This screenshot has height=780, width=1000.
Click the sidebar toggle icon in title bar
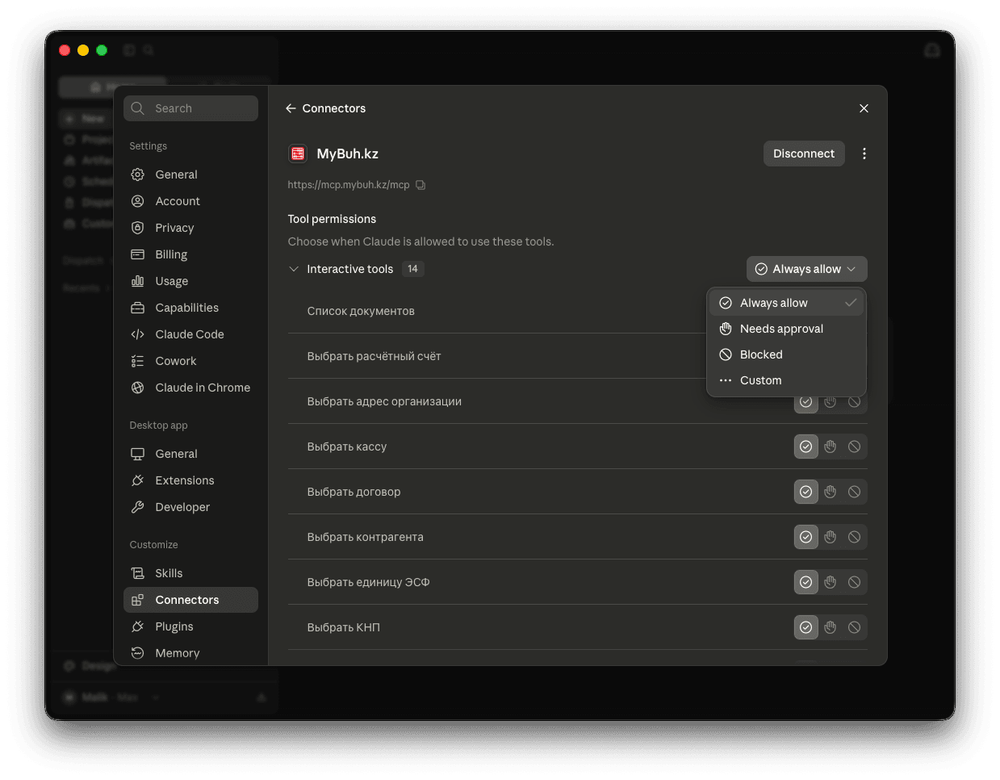click(x=129, y=50)
